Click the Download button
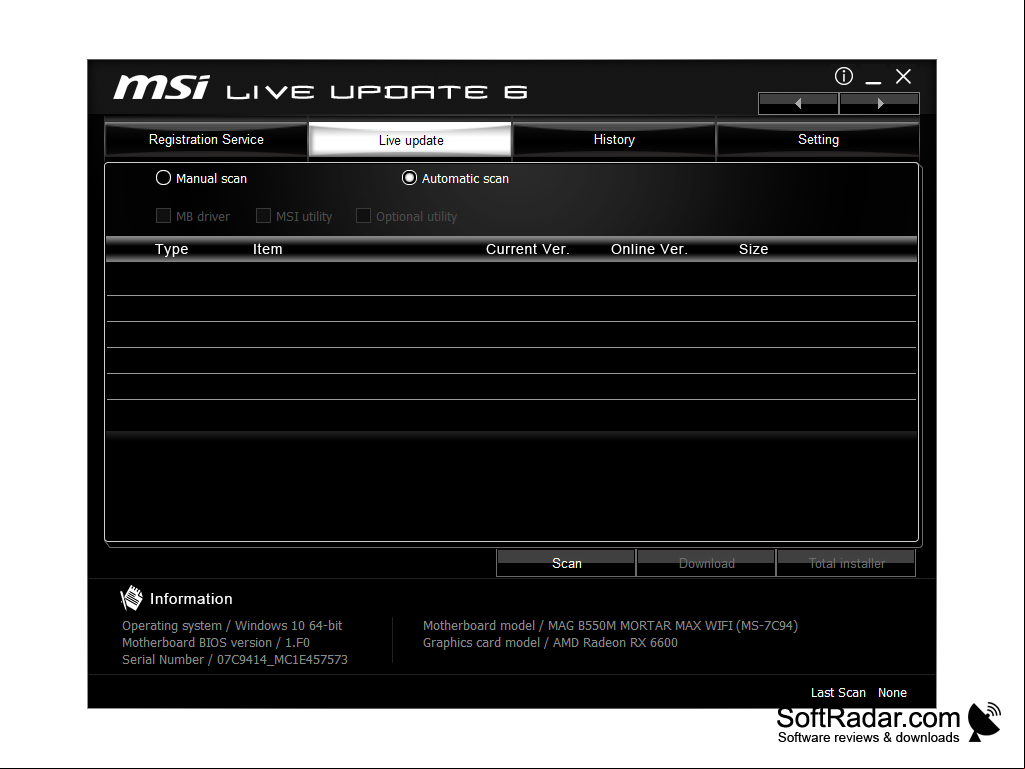This screenshot has height=769, width=1025. pos(706,563)
